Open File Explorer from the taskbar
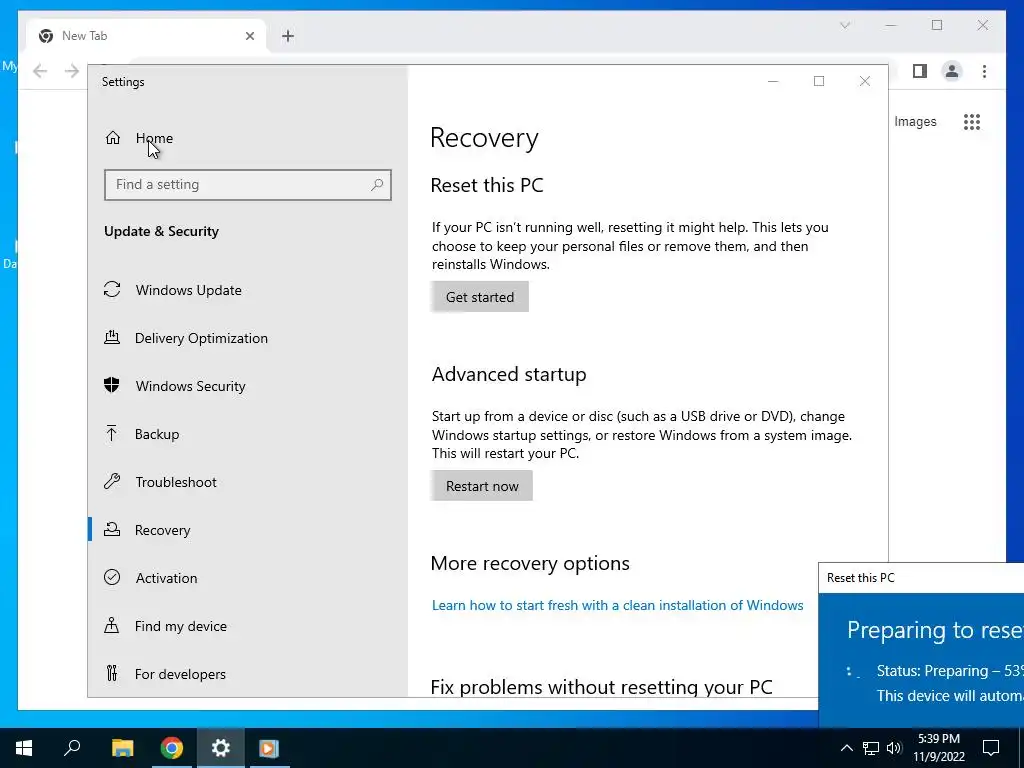This screenshot has height=768, width=1024. coord(122,748)
